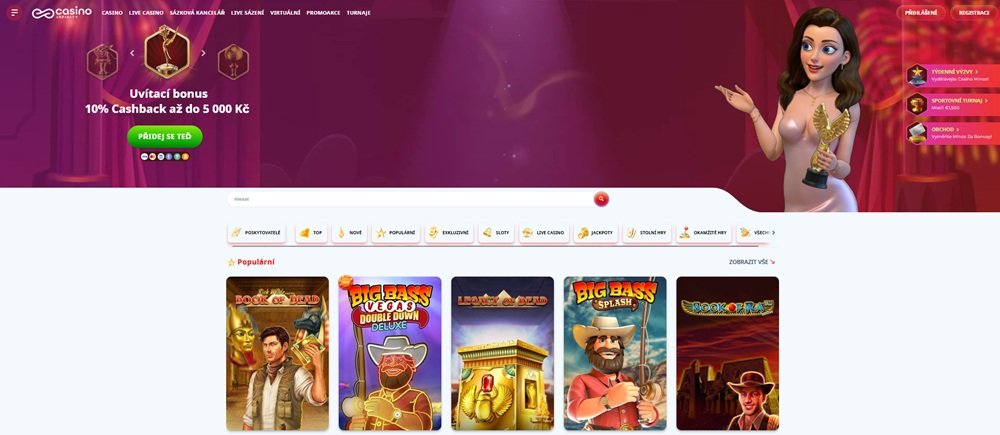The width and height of the screenshot is (1000, 435).
Task: Select the Jackpoty coins category
Action: click(x=595, y=233)
